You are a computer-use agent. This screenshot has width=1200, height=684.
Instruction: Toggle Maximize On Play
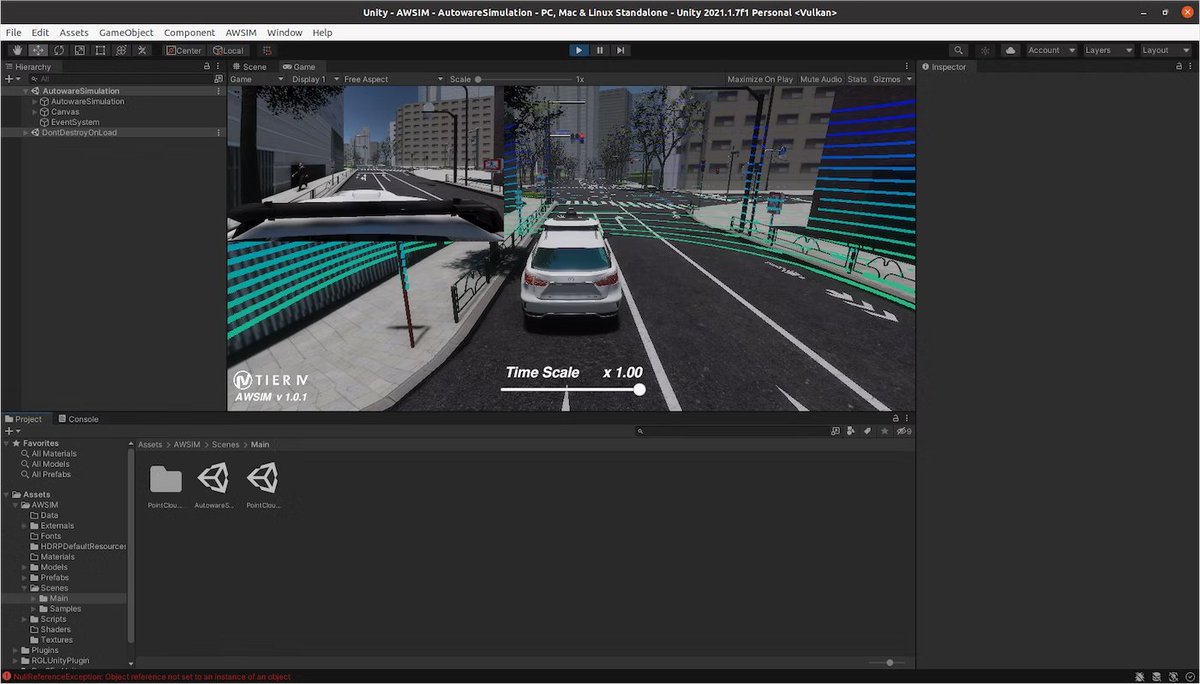[x=760, y=79]
